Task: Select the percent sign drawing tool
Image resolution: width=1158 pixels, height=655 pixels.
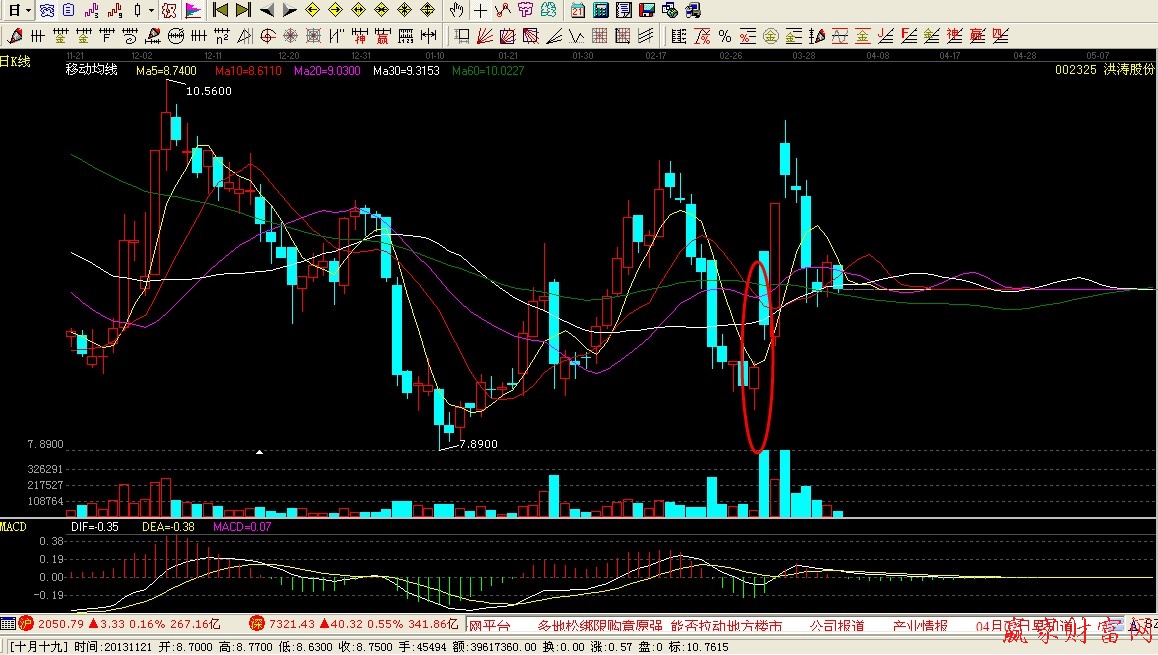Action: pyautogui.click(x=724, y=37)
